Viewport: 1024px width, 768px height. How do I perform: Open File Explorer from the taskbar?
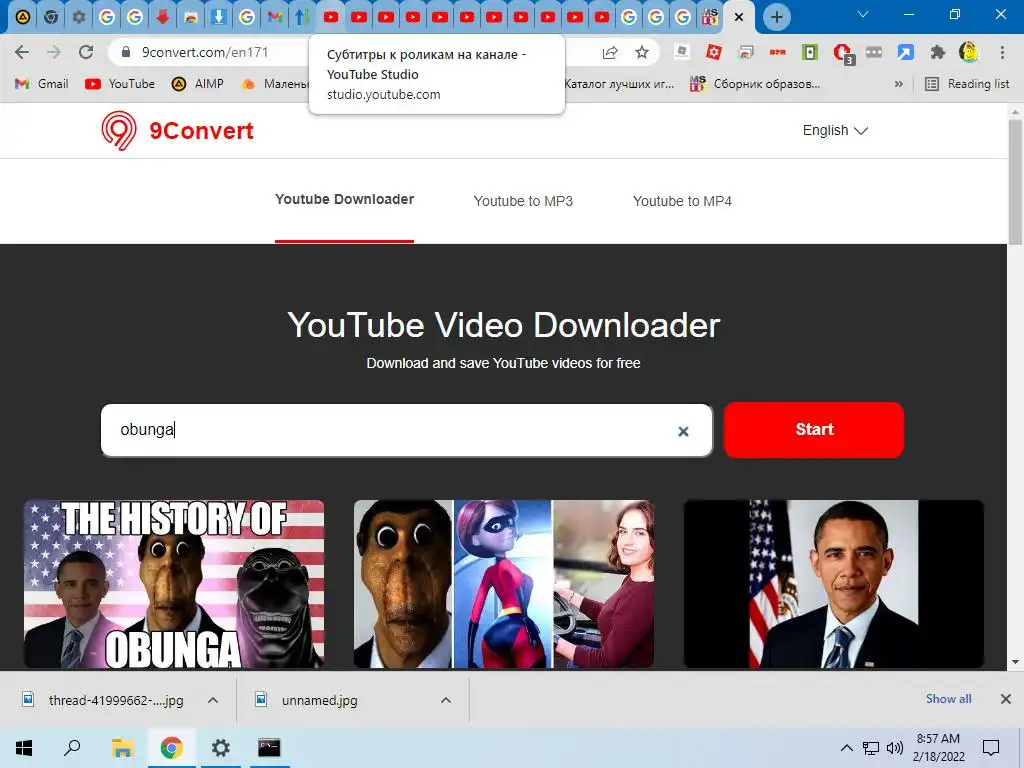click(122, 748)
